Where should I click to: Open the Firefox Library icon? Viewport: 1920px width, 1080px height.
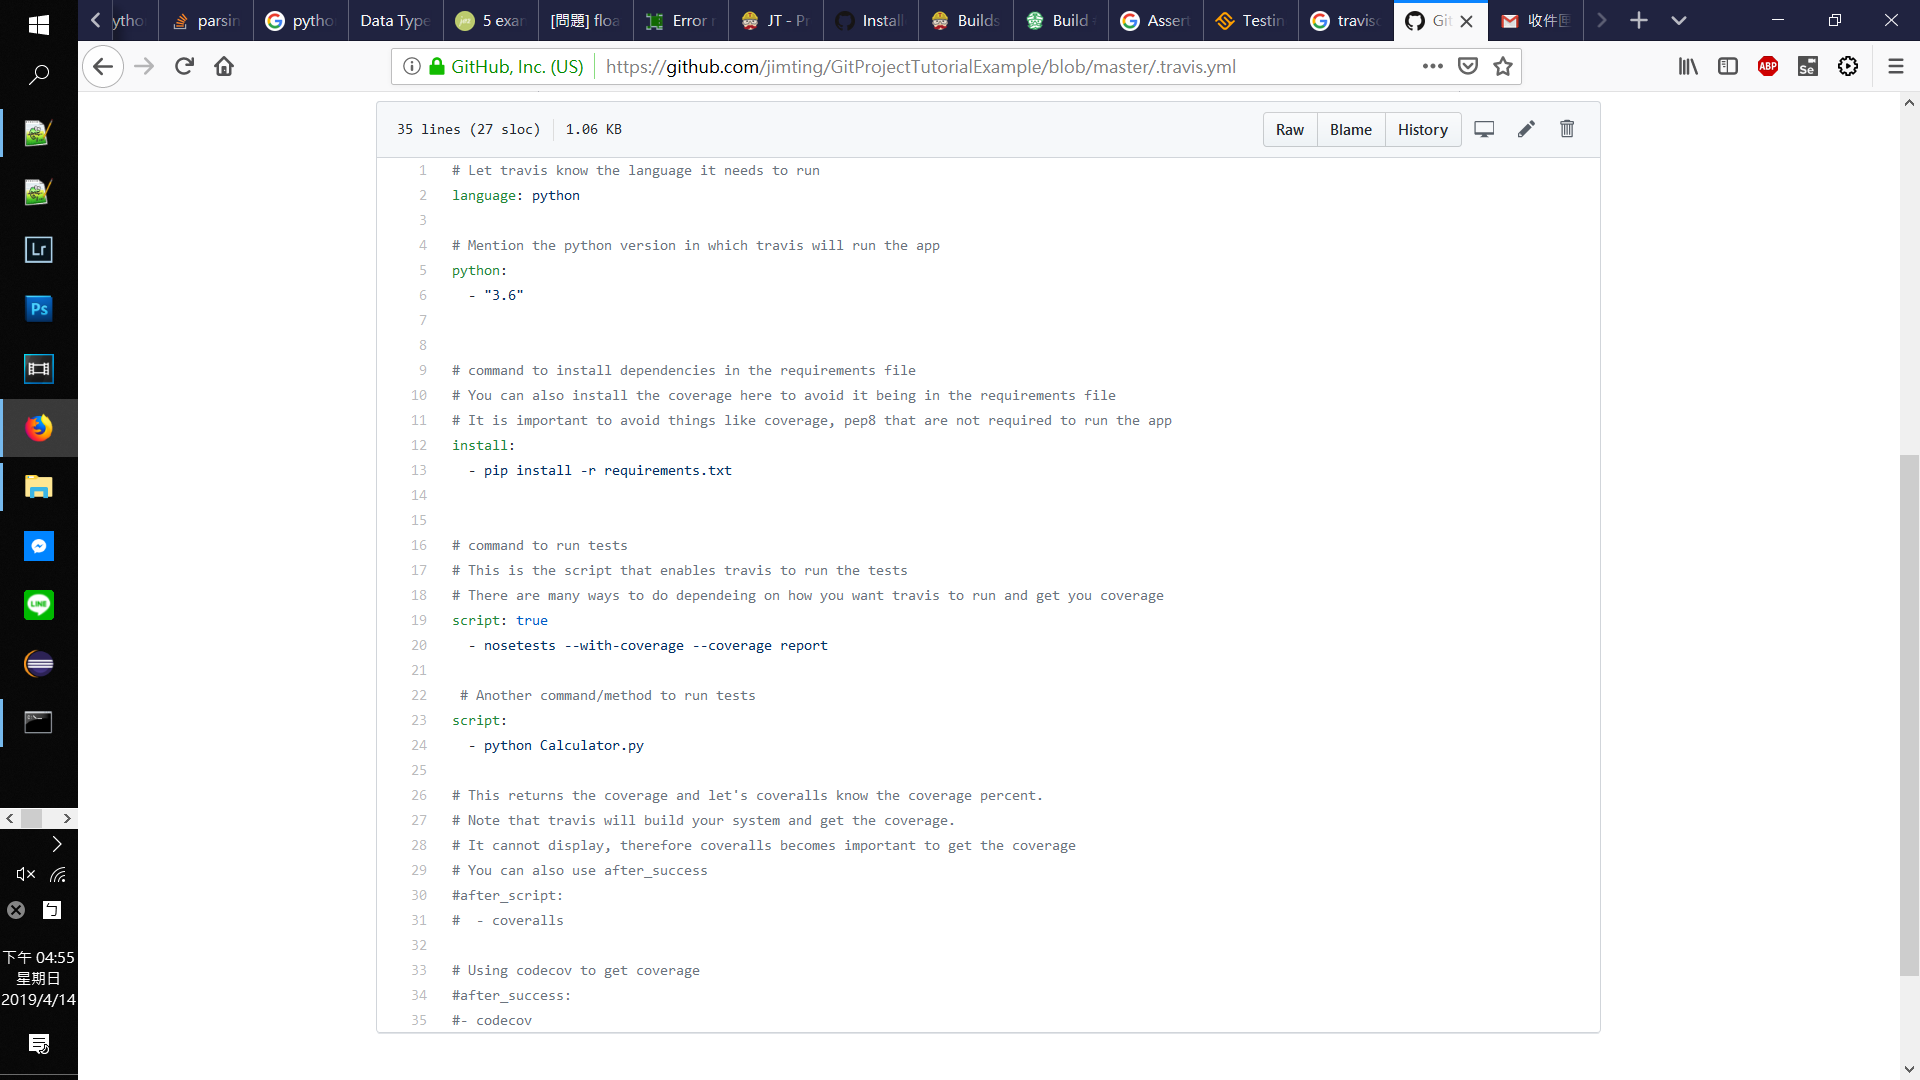click(x=1688, y=66)
